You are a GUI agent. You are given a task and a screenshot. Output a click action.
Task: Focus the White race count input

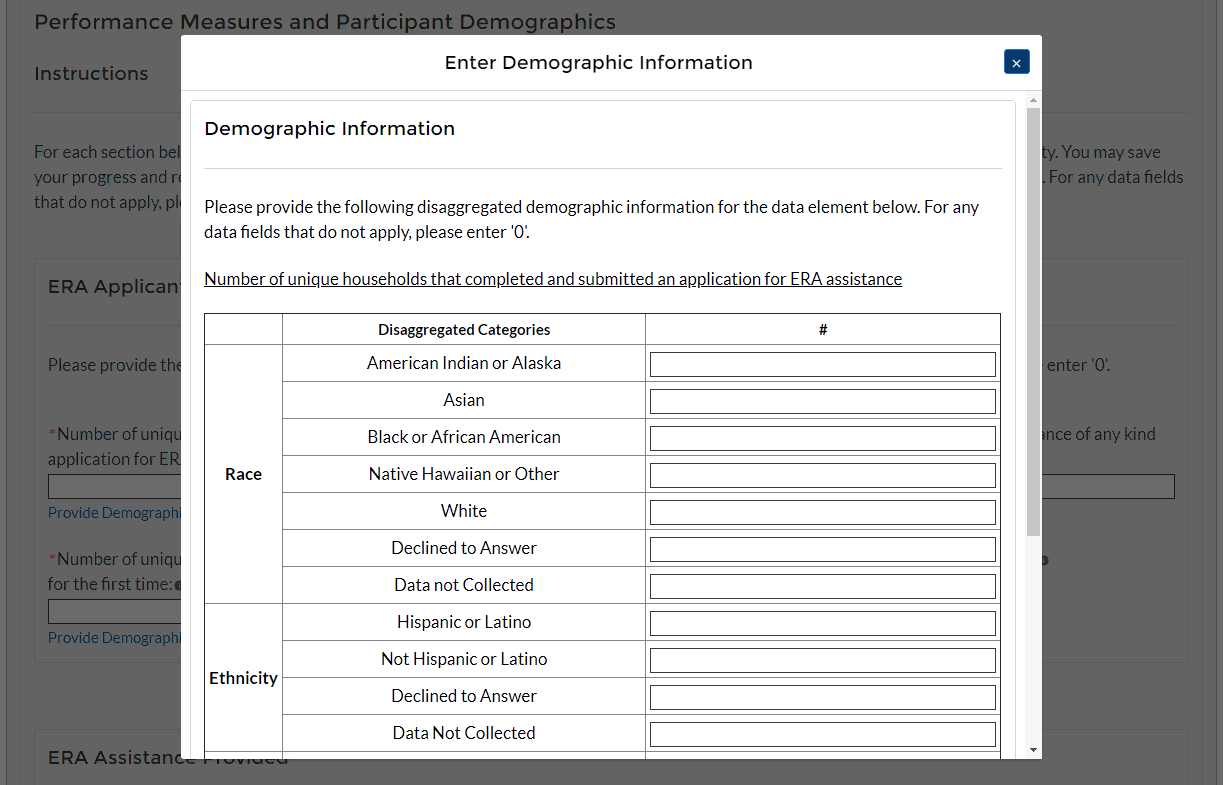pos(822,512)
